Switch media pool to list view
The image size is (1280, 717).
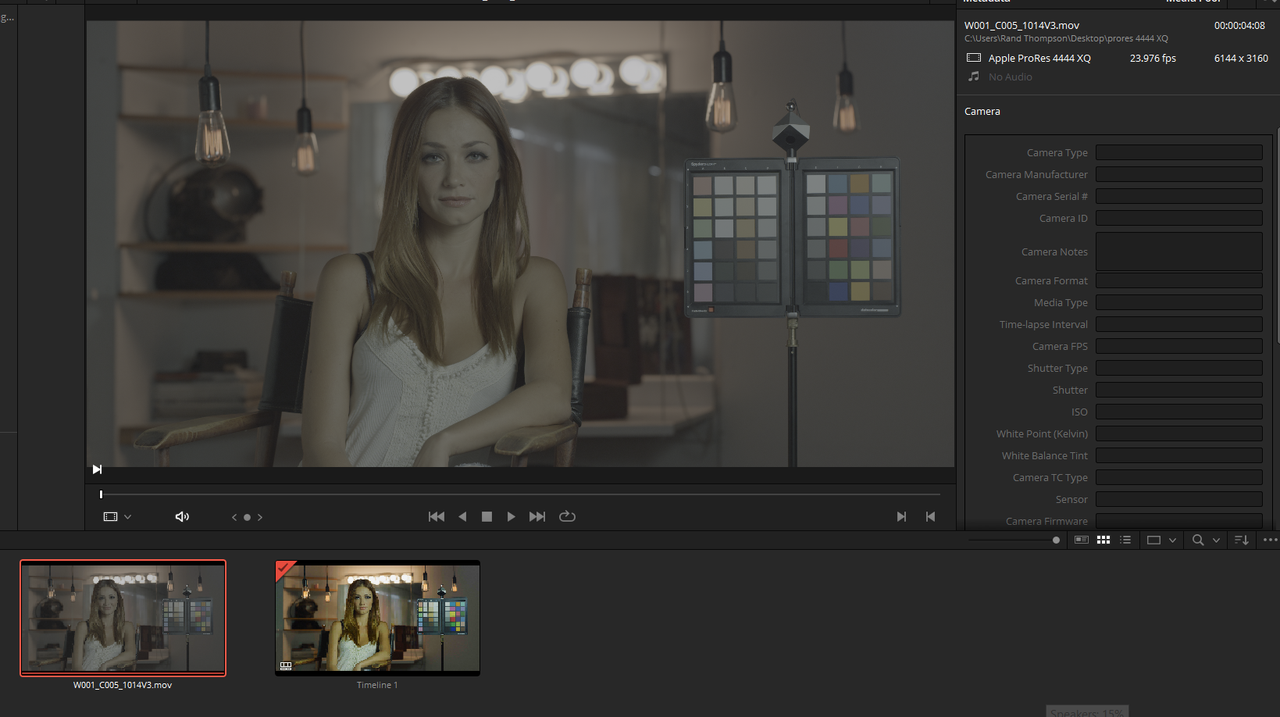pos(1126,540)
